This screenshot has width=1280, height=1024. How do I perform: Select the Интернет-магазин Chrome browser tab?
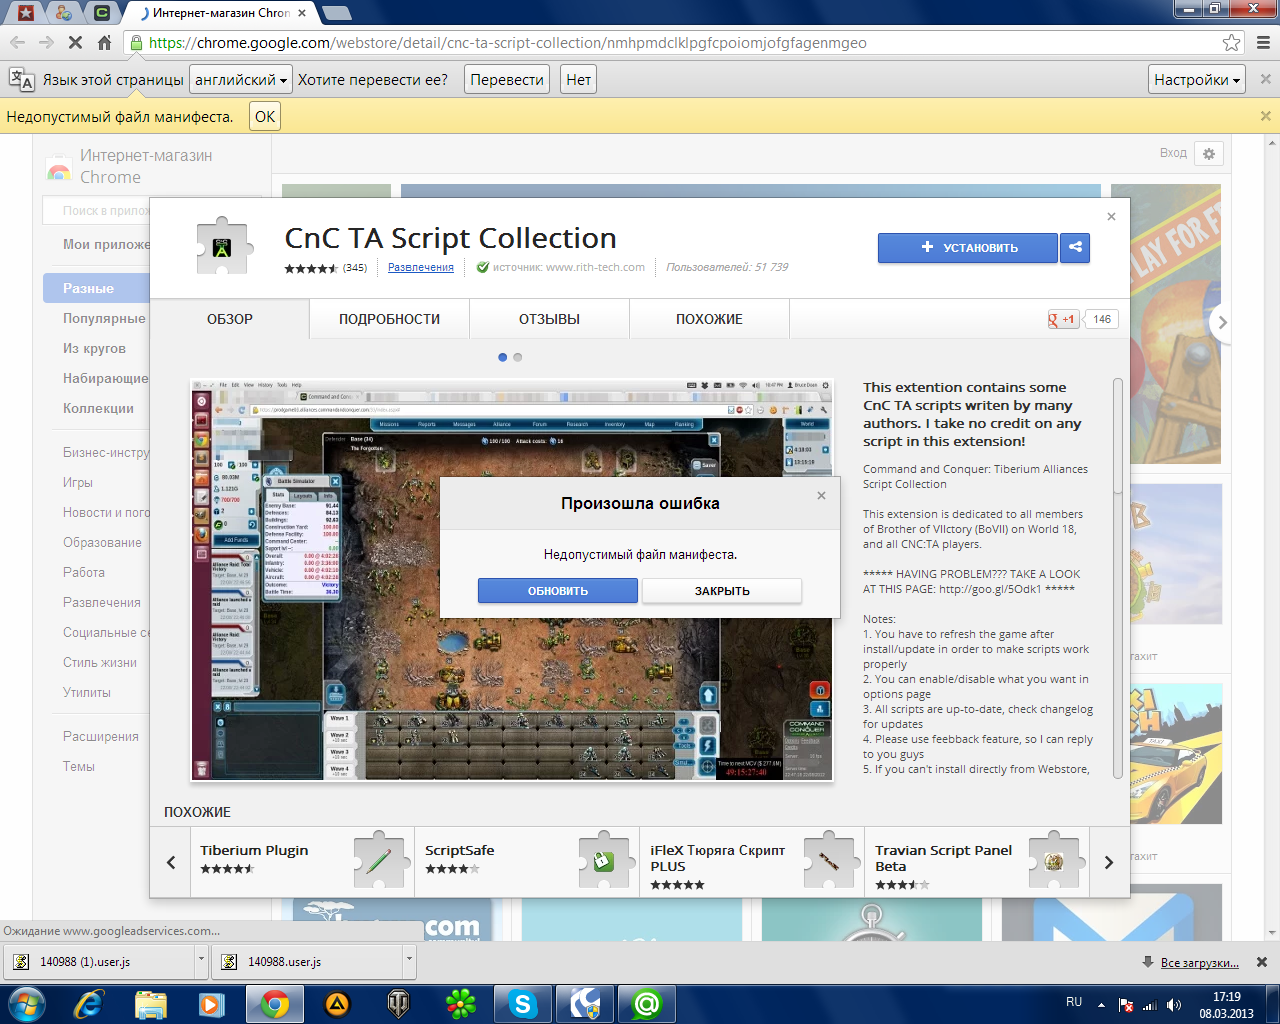pos(220,13)
